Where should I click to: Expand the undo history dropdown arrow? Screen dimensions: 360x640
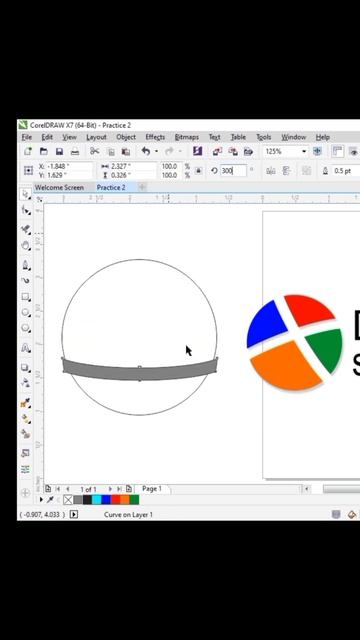click(156, 151)
